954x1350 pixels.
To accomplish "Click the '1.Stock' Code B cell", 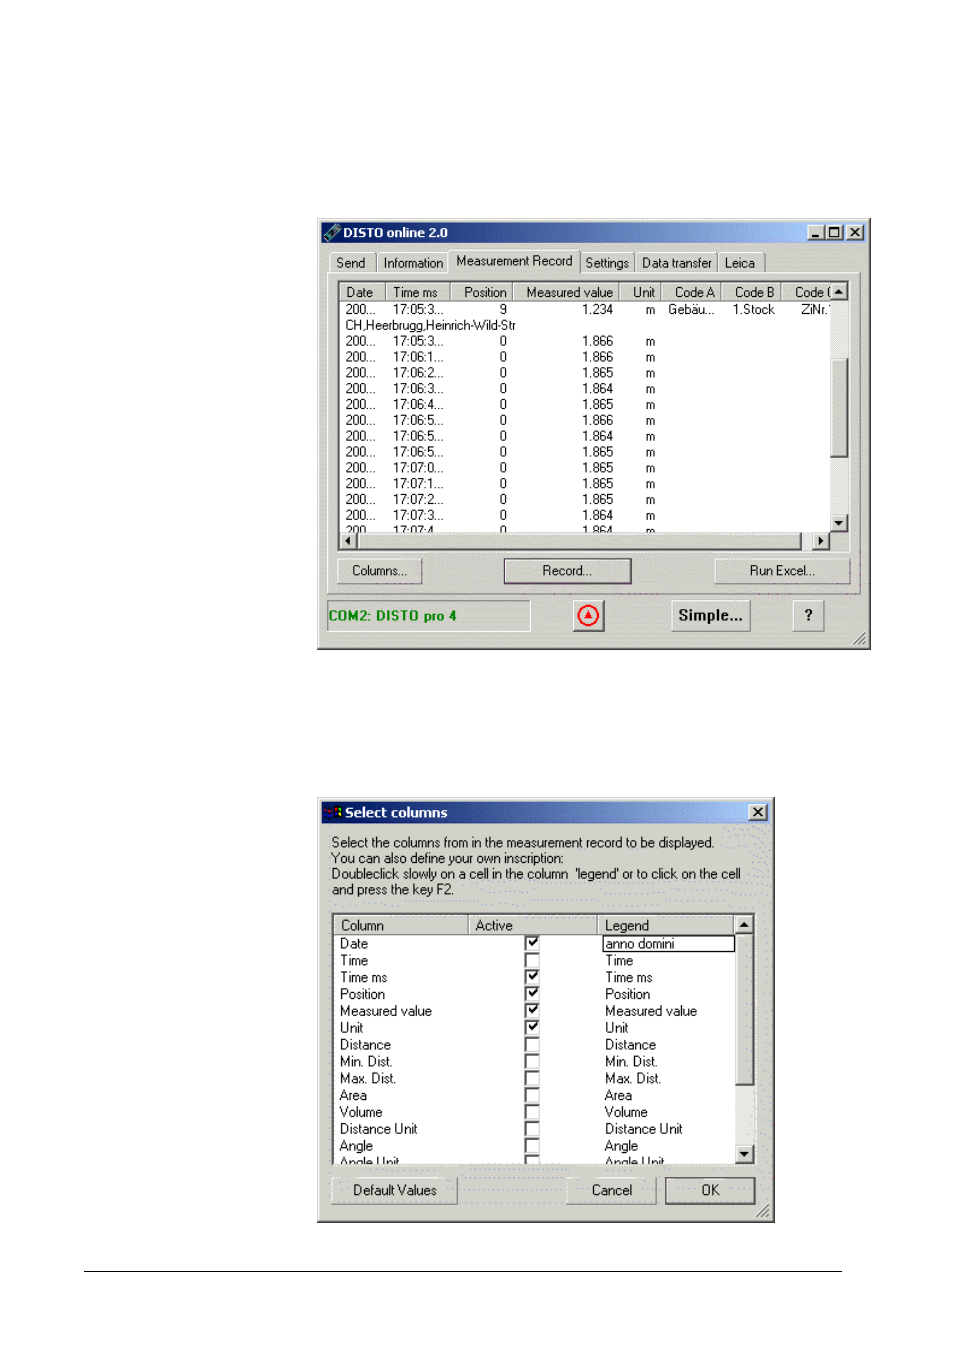I will click(753, 309).
